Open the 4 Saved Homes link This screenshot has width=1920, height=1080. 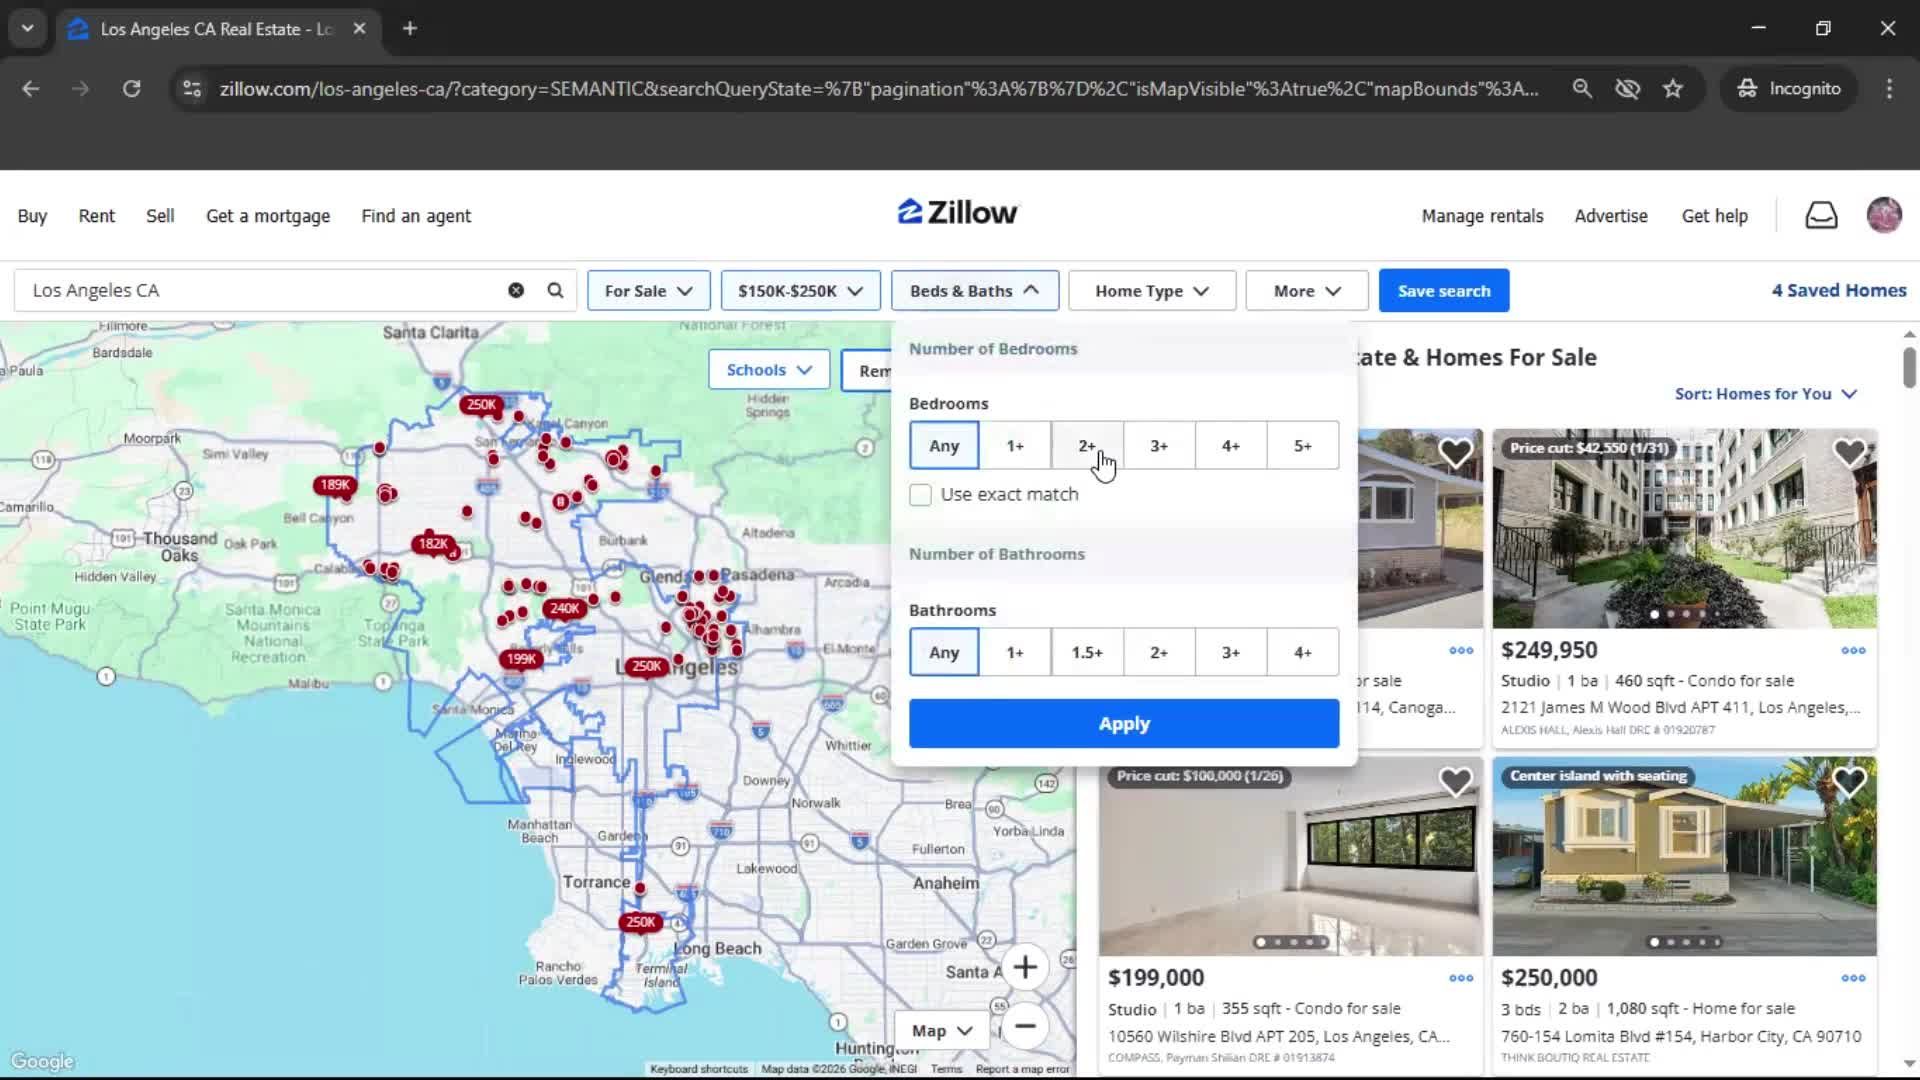pyautogui.click(x=1838, y=290)
